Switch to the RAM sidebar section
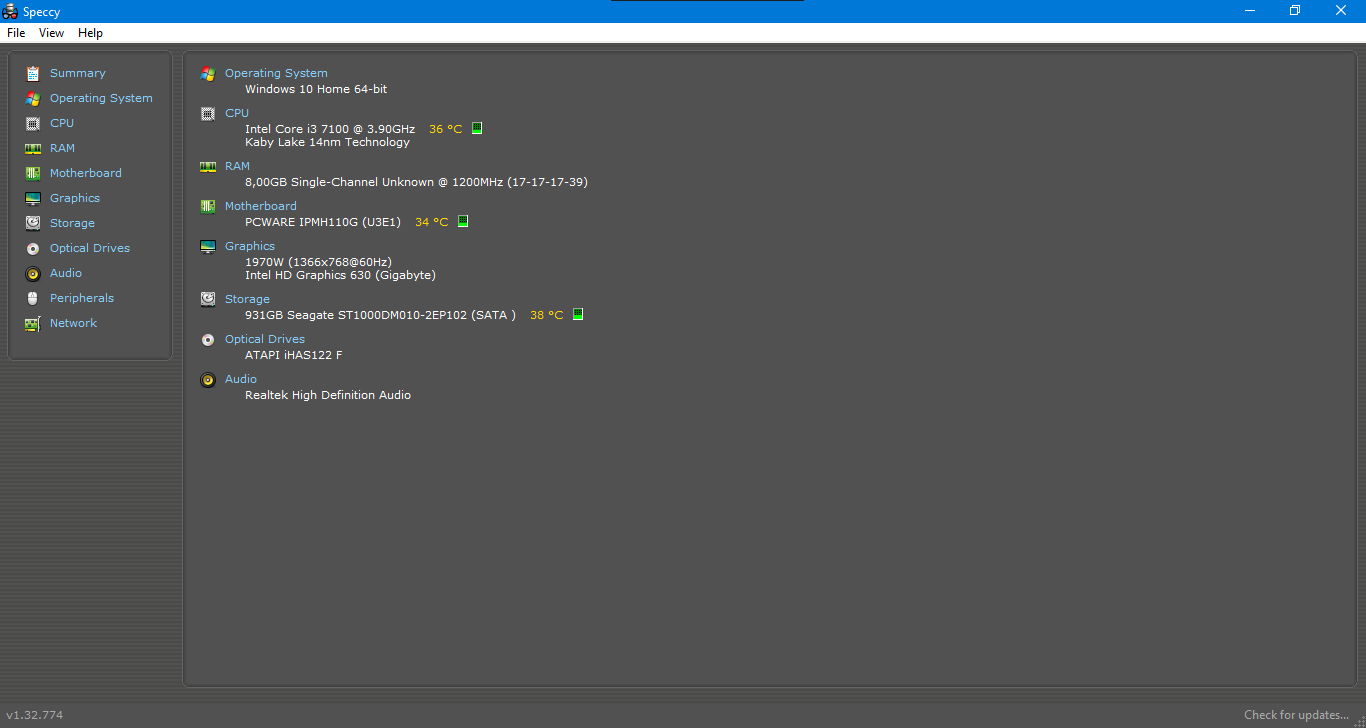The height and width of the screenshot is (728, 1366). [x=62, y=148]
